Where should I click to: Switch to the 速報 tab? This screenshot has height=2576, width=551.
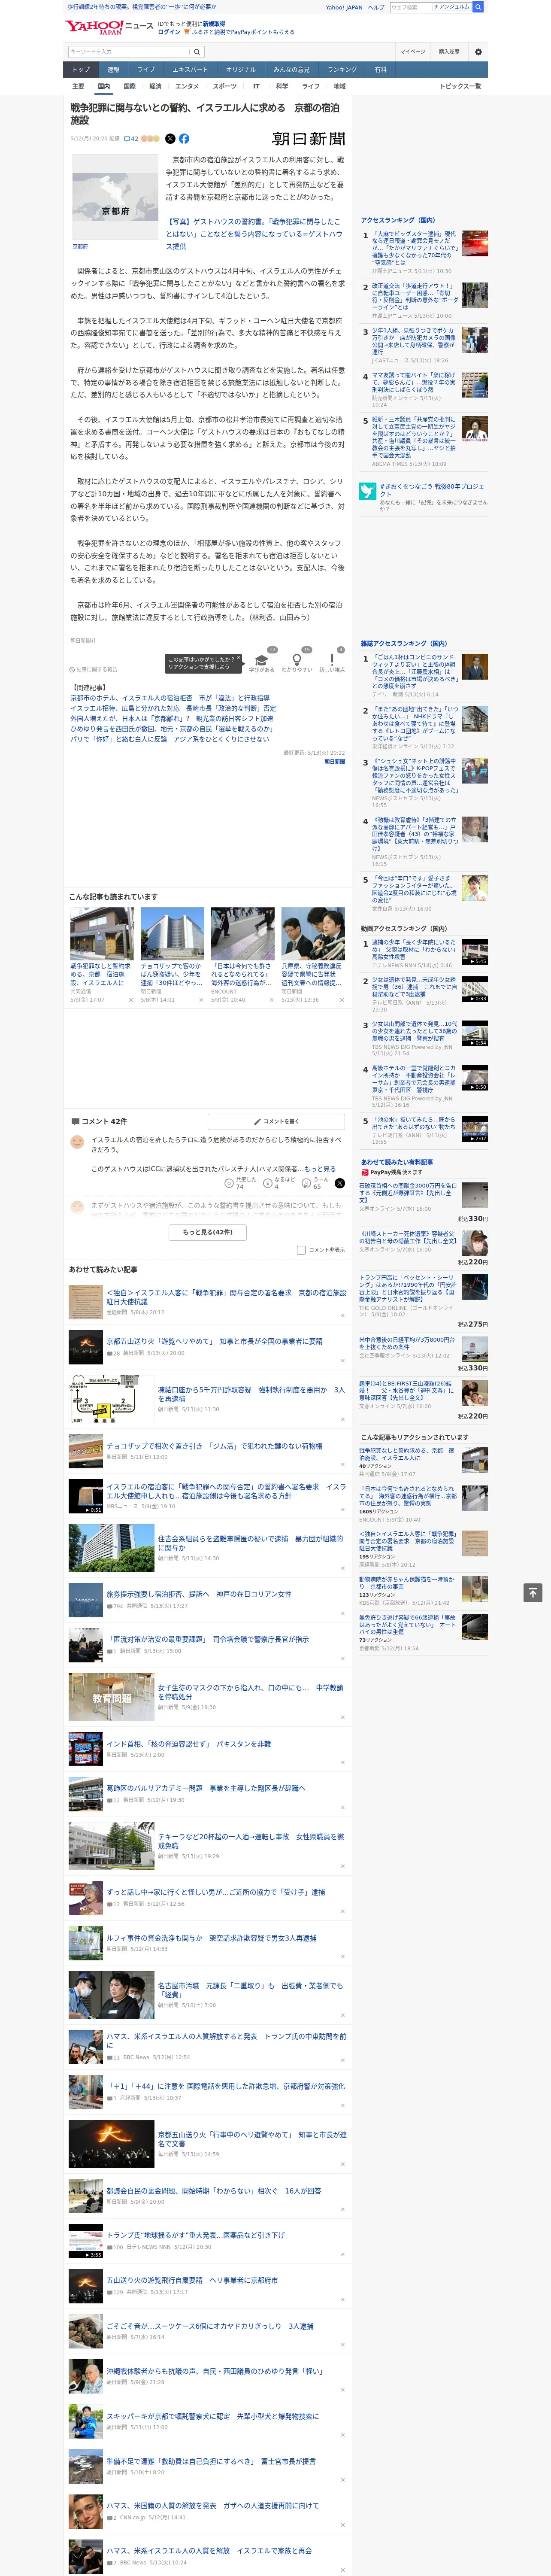pyautogui.click(x=113, y=70)
